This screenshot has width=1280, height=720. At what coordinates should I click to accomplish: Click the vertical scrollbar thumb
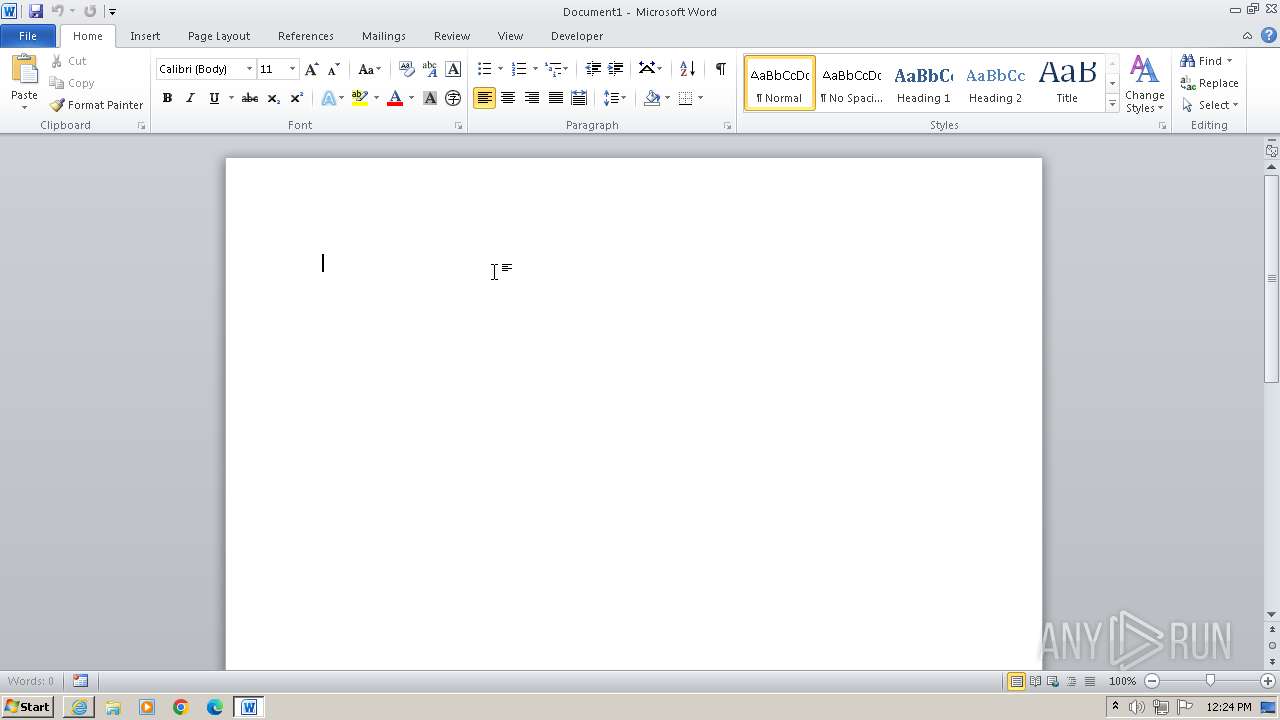click(x=1271, y=278)
